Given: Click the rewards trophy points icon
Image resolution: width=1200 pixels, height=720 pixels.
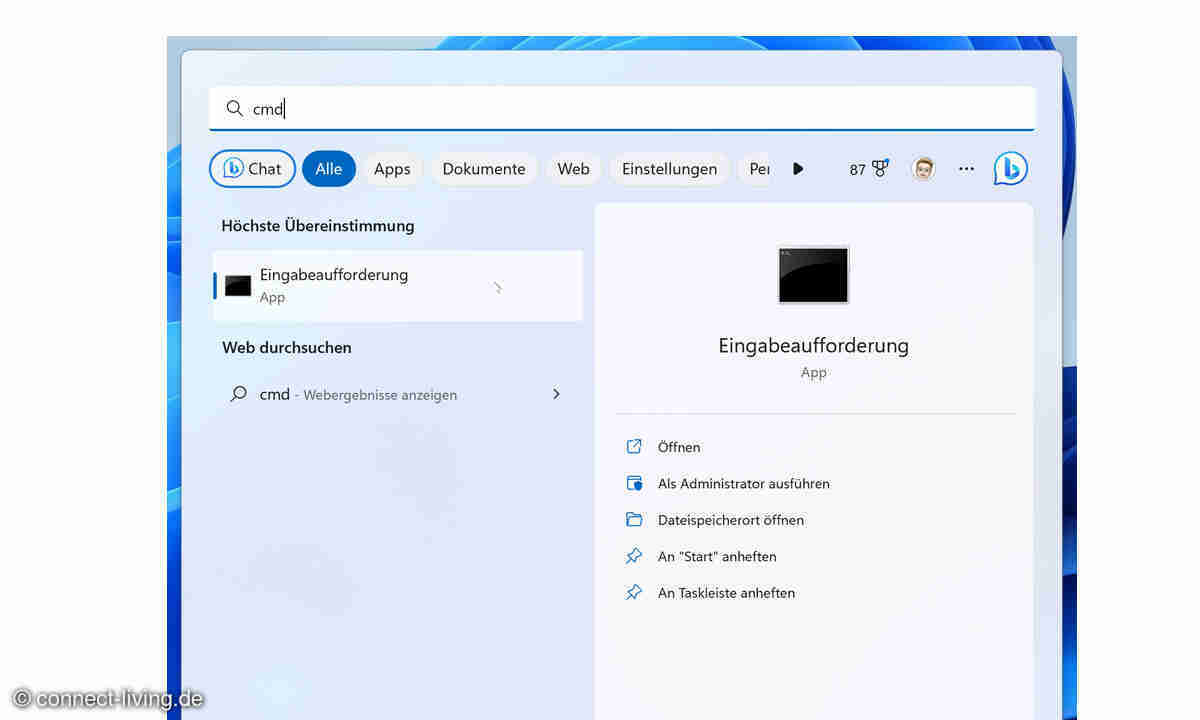Looking at the screenshot, I should (x=879, y=169).
